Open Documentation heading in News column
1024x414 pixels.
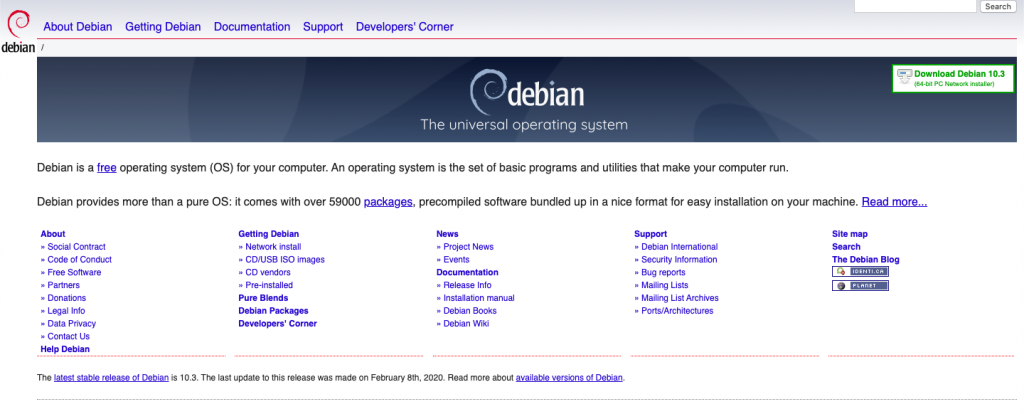[467, 272]
